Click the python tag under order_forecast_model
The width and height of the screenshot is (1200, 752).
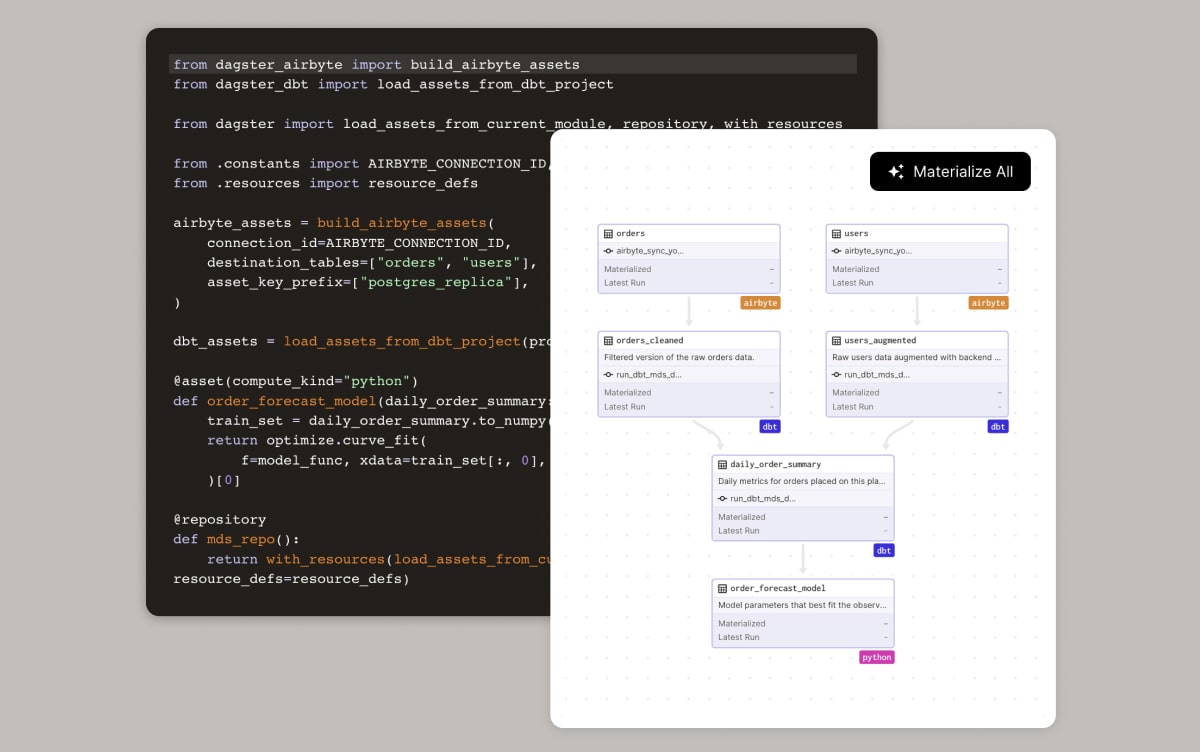tap(876, 657)
